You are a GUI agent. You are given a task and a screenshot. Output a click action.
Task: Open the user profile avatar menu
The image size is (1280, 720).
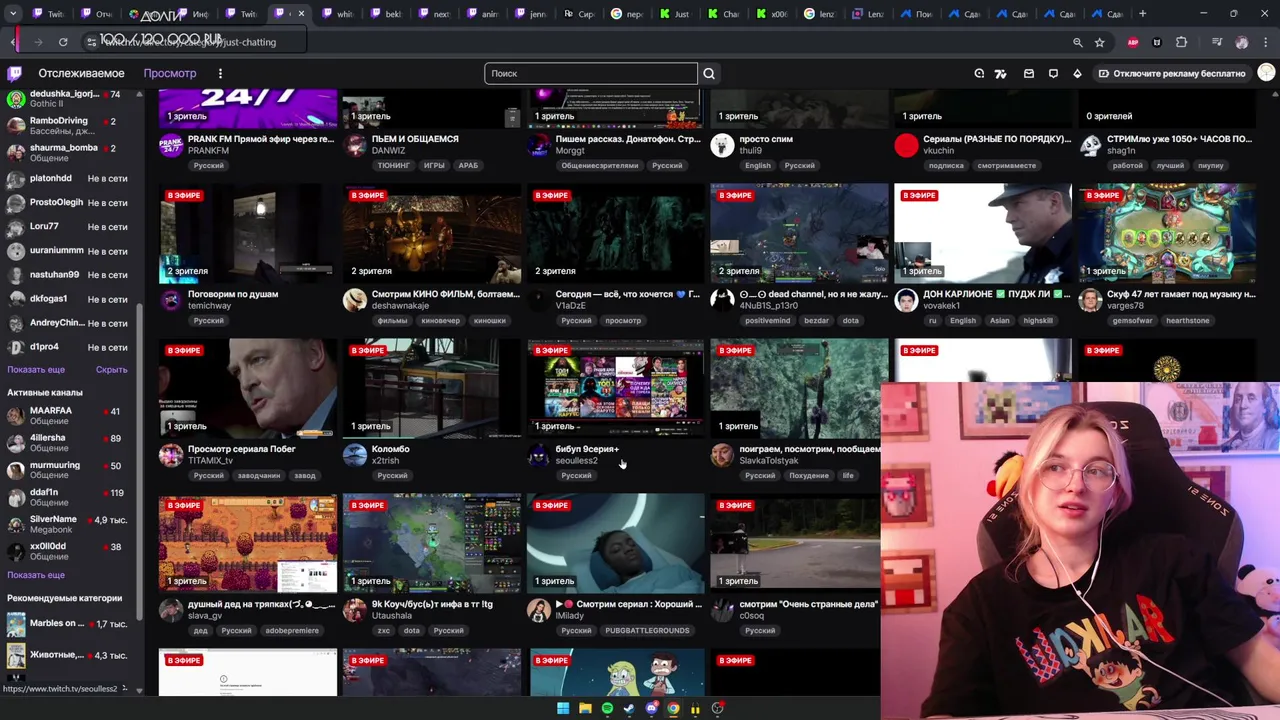pos(1266,73)
